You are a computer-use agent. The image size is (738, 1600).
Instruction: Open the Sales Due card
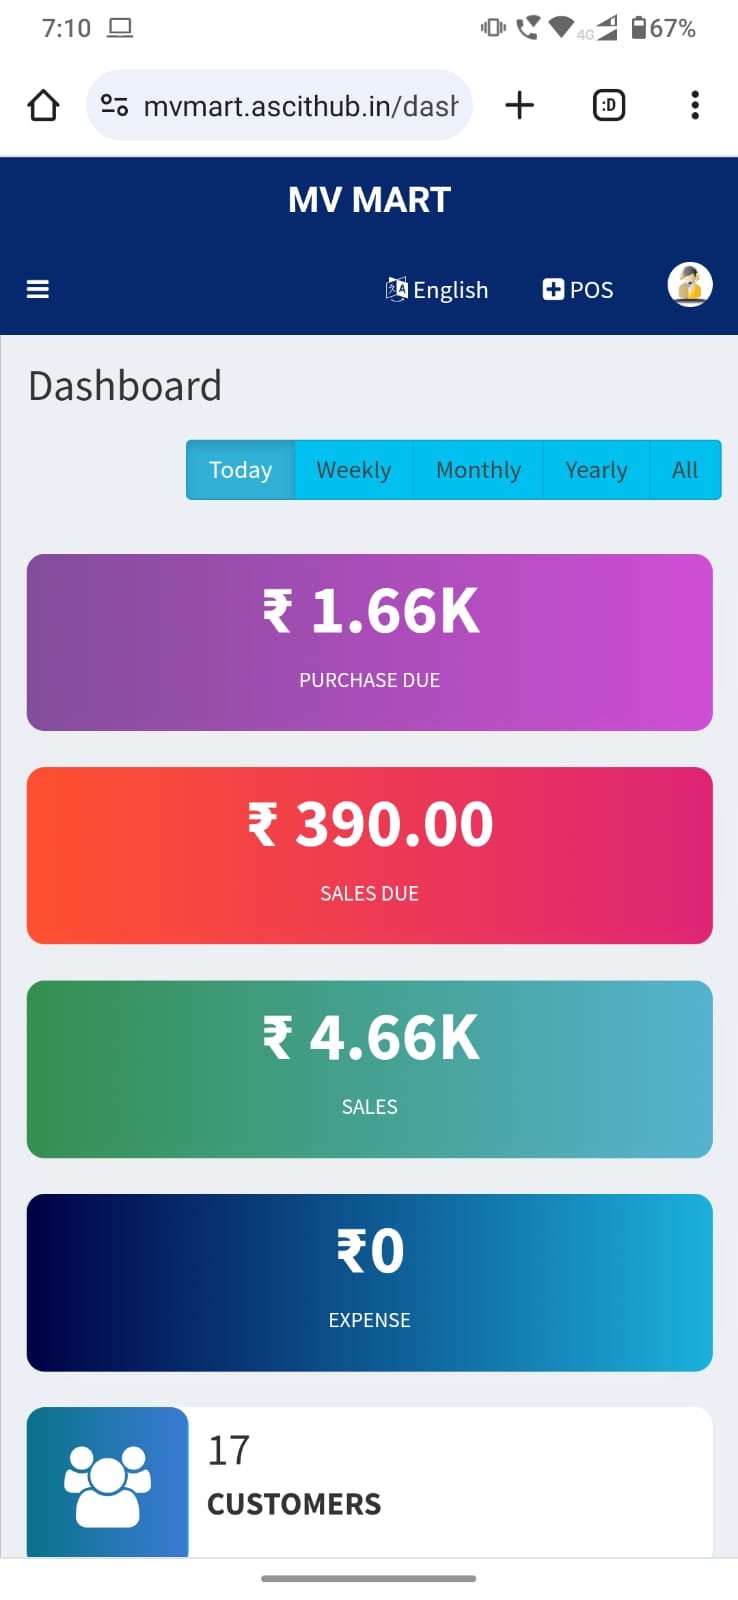[369, 855]
